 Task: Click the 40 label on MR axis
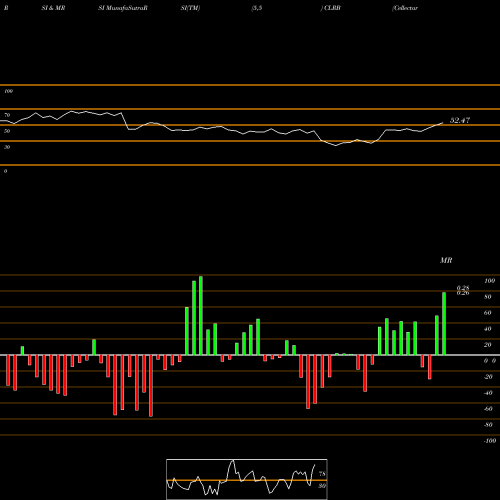pyautogui.click(x=488, y=329)
